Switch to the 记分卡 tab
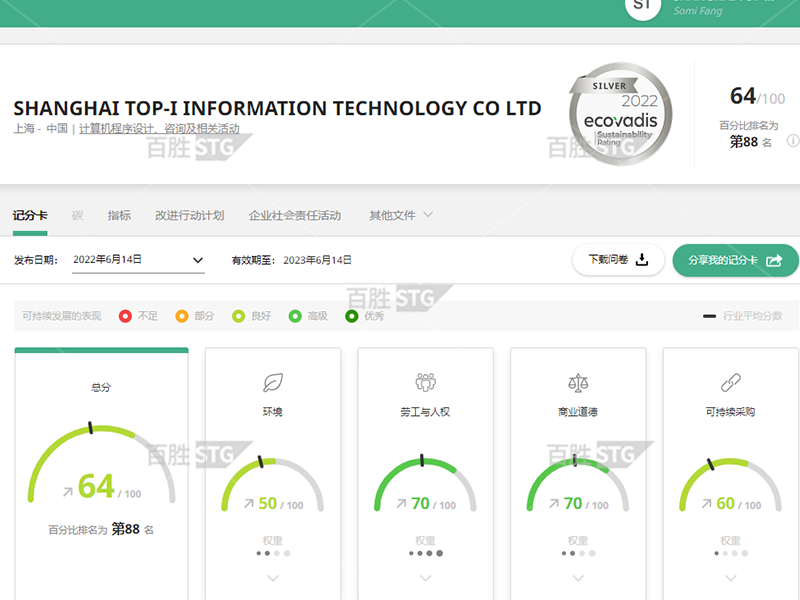The width and height of the screenshot is (800, 600). pyautogui.click(x=30, y=215)
